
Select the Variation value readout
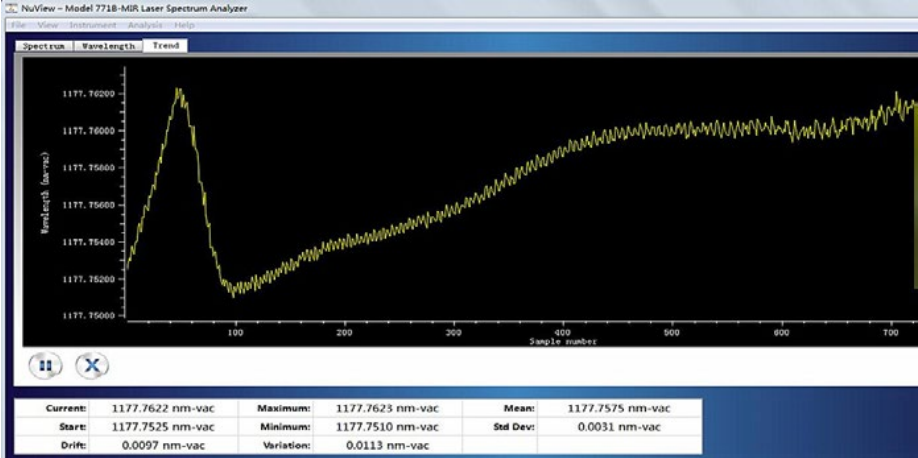coord(387,445)
